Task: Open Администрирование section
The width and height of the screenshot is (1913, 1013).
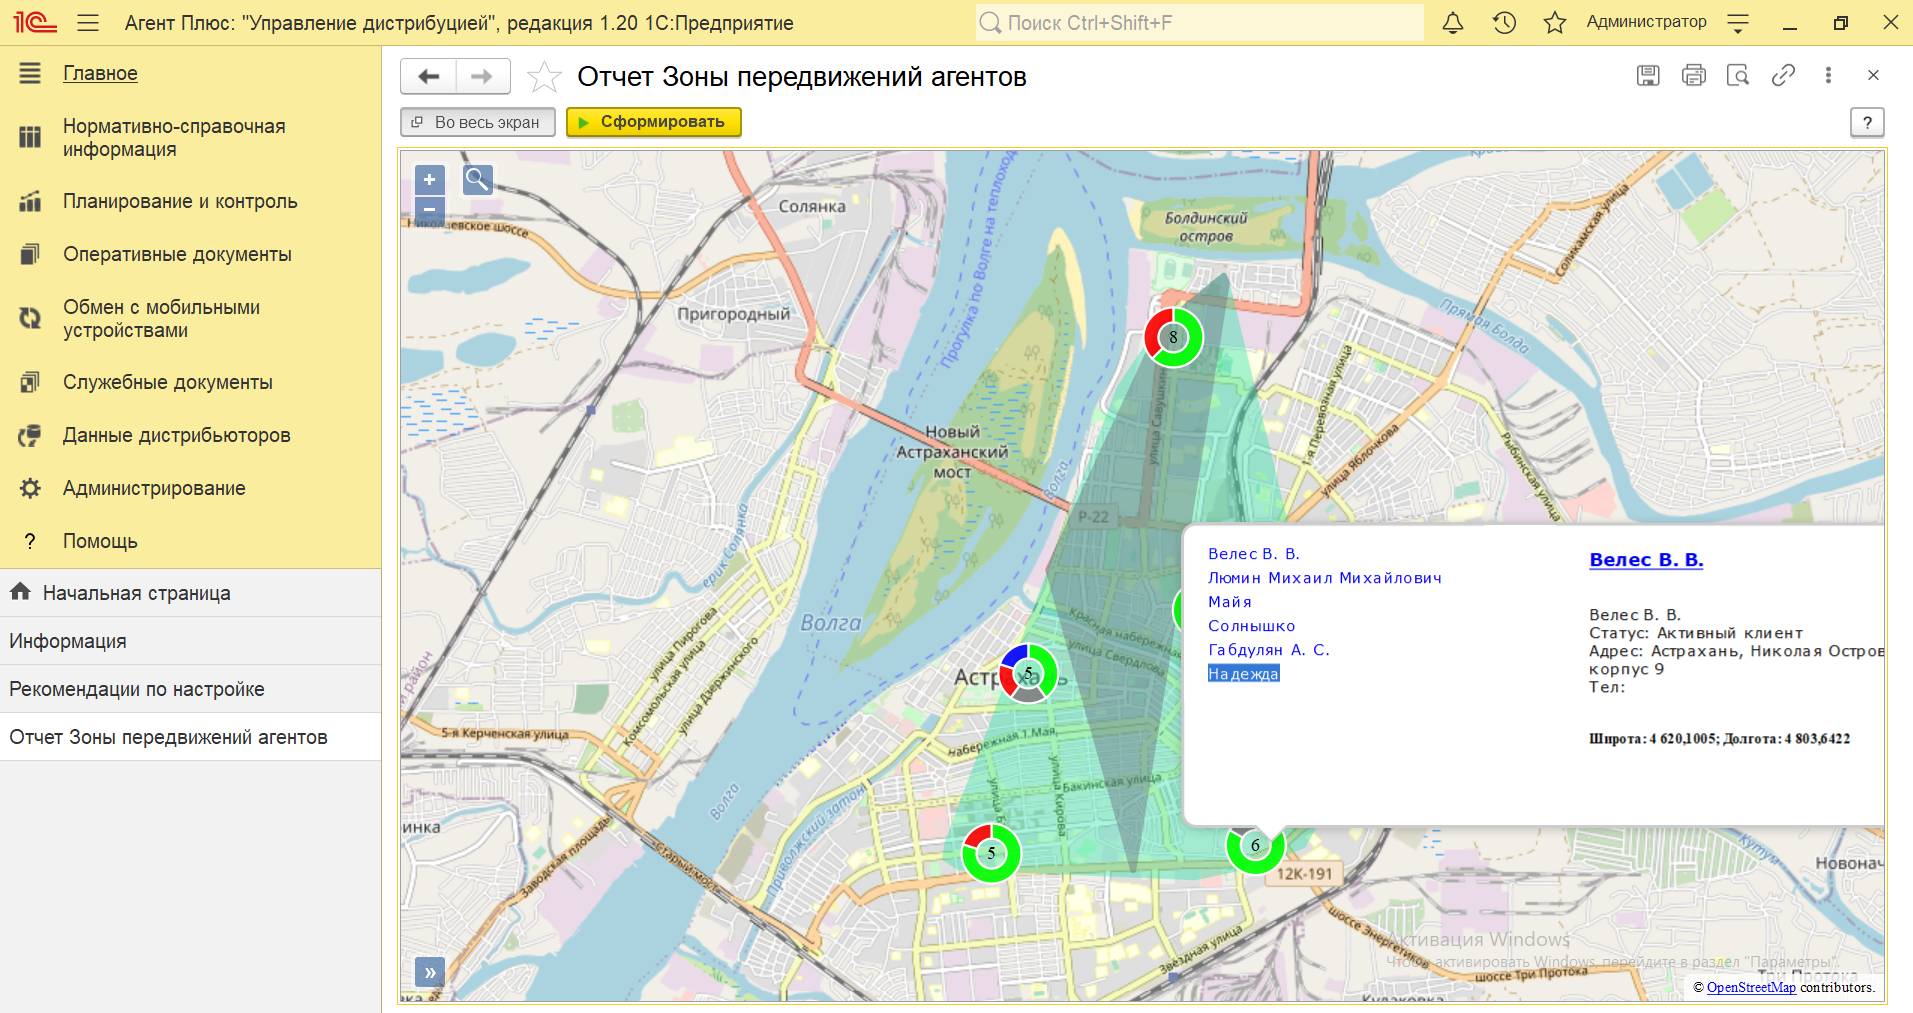Action: tap(154, 488)
